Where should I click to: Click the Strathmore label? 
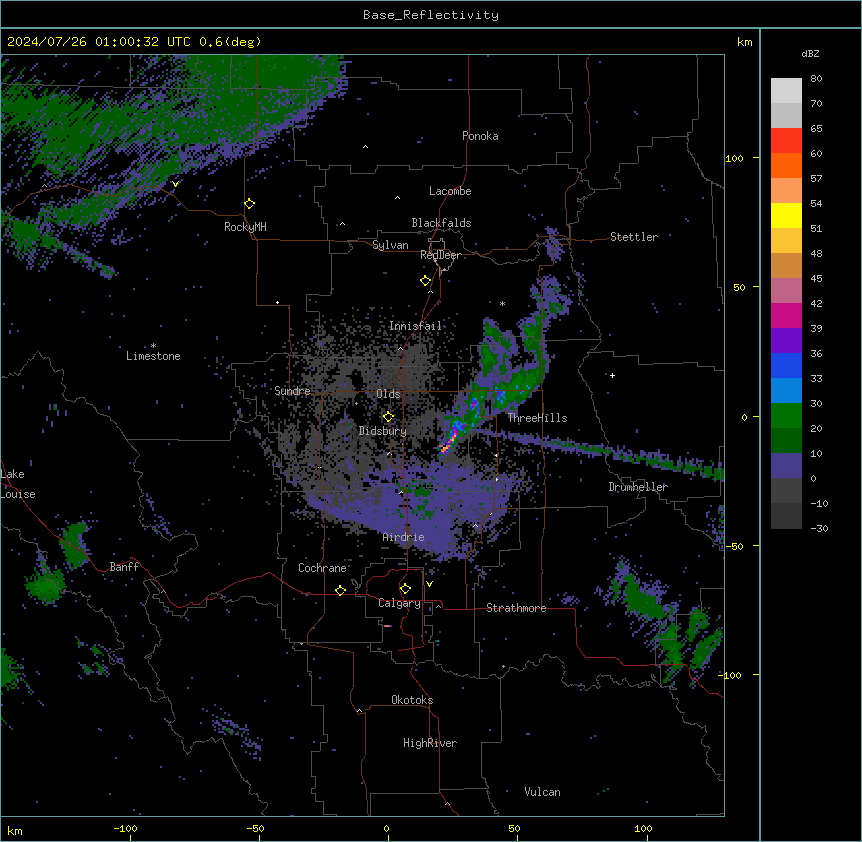coord(516,608)
